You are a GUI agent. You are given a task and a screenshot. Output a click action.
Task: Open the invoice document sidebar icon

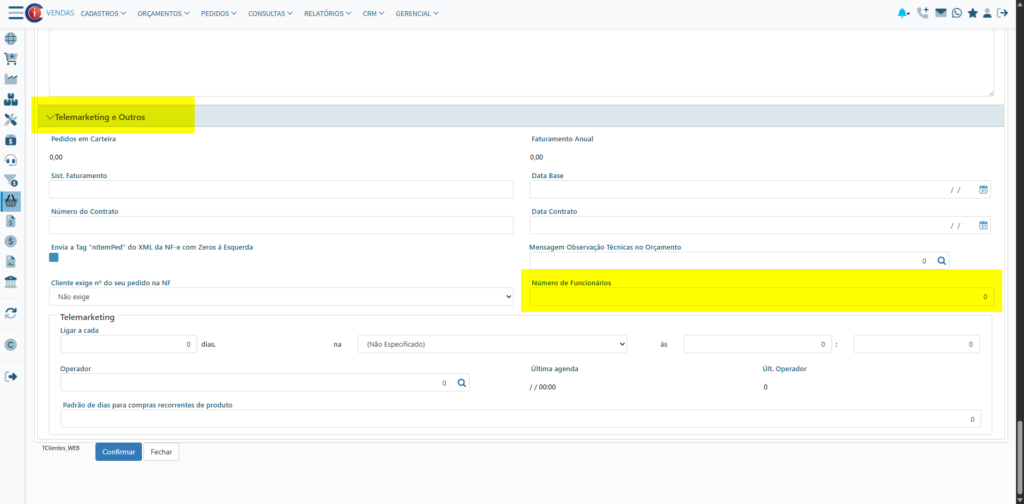pos(10,221)
